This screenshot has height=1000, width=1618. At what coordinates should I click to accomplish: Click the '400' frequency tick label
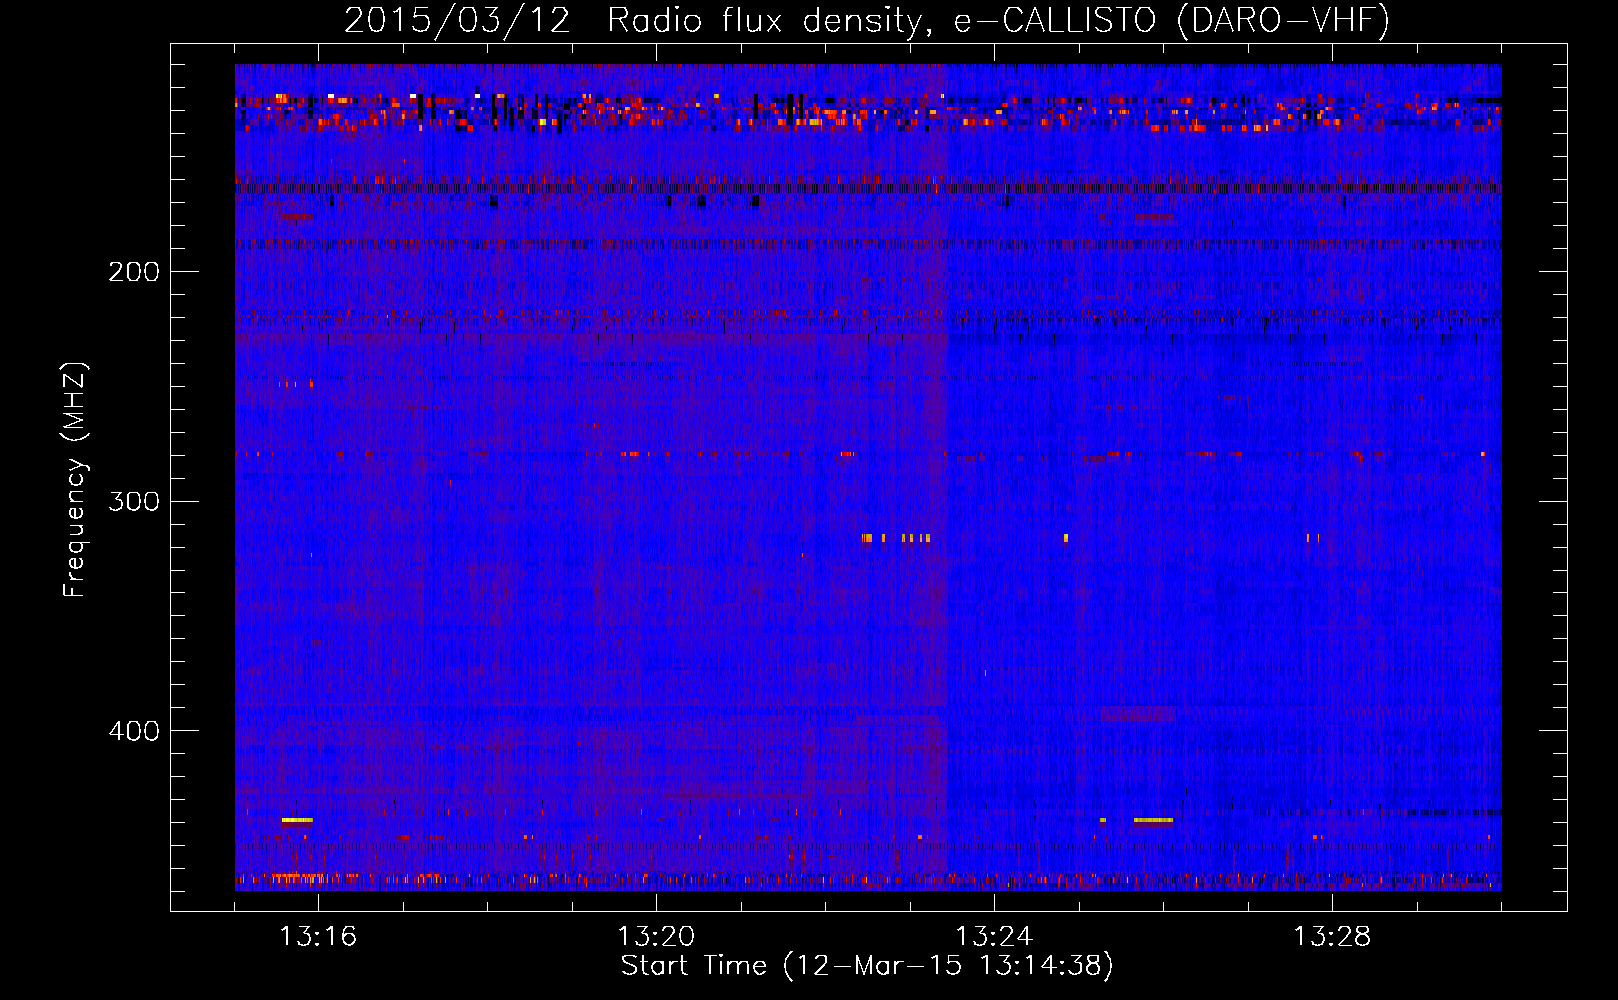tap(134, 731)
